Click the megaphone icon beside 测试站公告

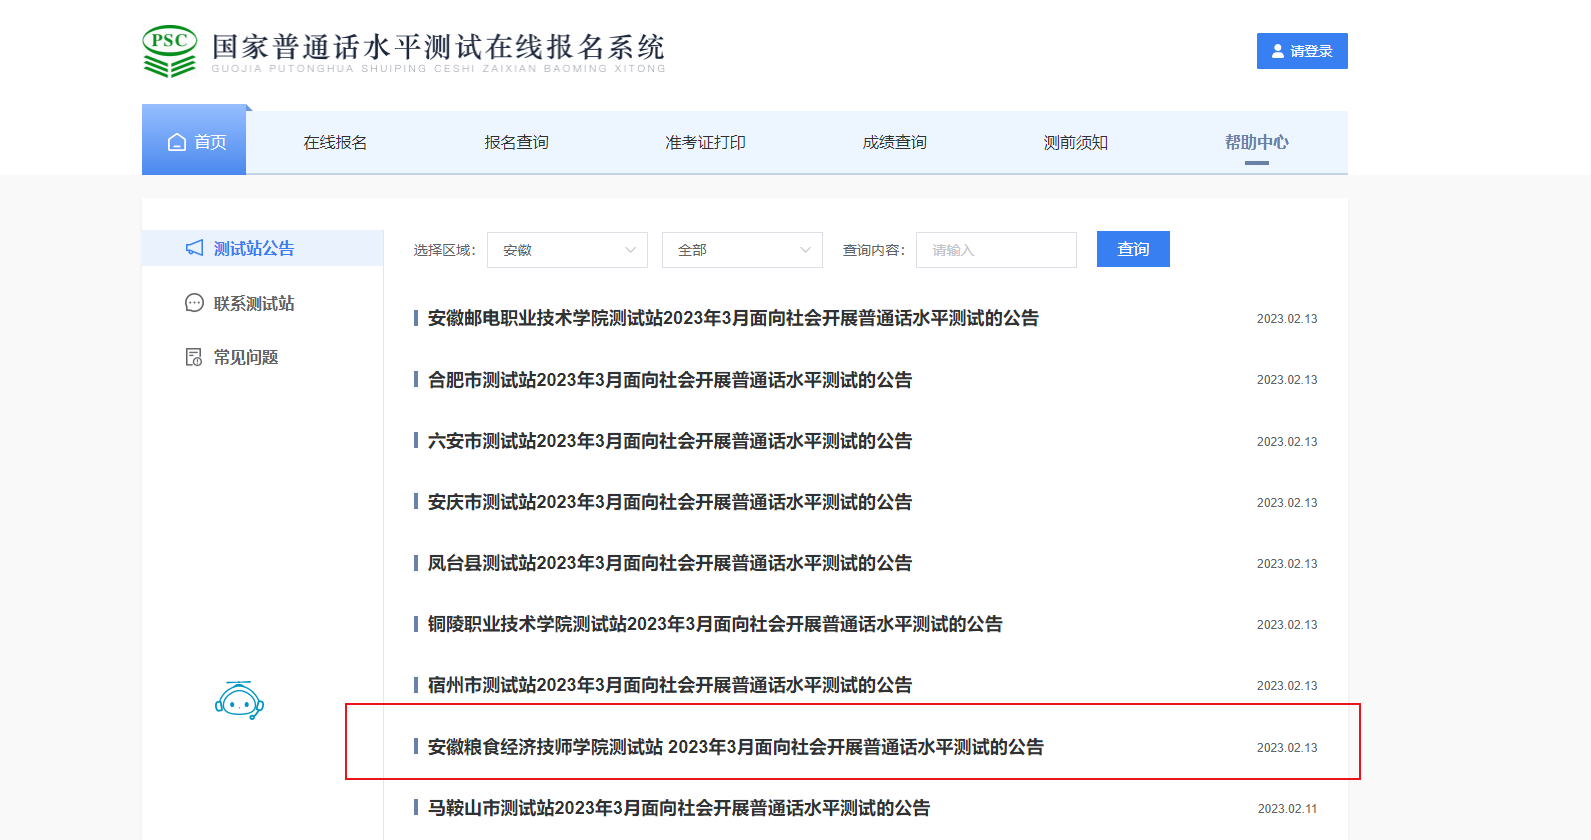194,248
